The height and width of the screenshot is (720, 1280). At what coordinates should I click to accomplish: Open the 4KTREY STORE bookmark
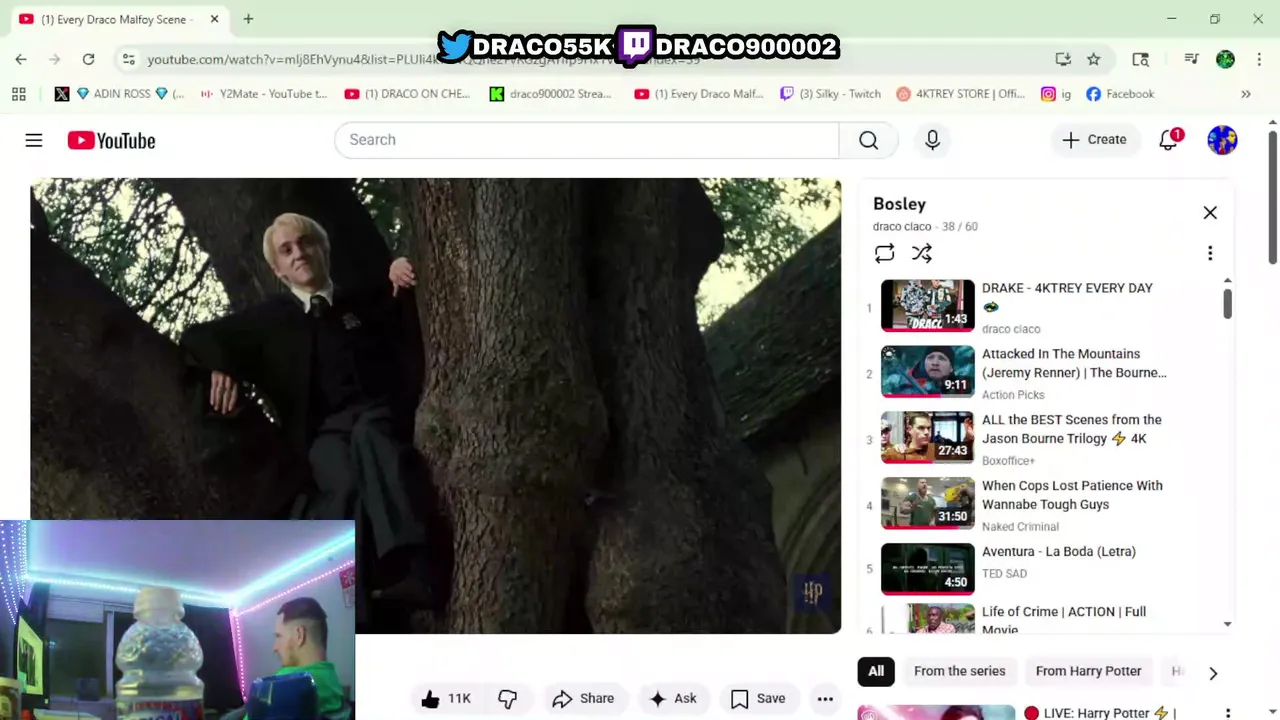coord(961,94)
